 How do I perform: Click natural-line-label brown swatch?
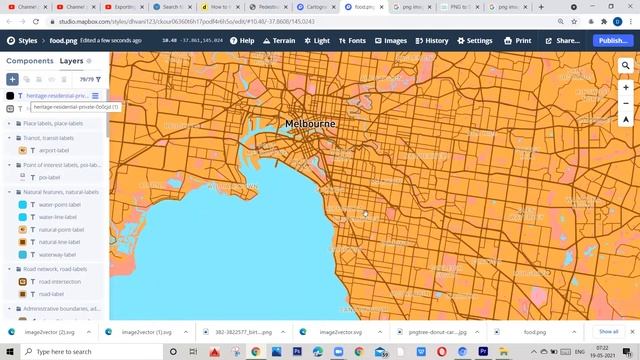pyautogui.click(x=23, y=242)
